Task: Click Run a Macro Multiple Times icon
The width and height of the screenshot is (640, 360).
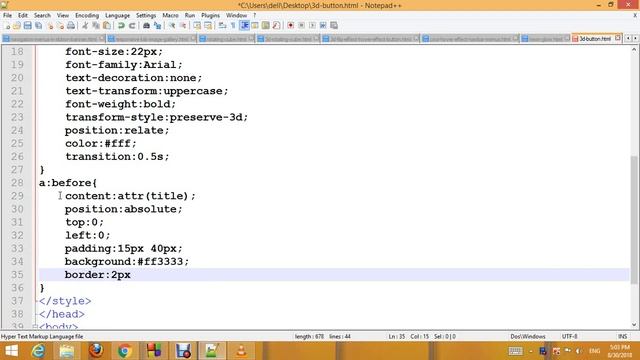Action: tap(323, 25)
